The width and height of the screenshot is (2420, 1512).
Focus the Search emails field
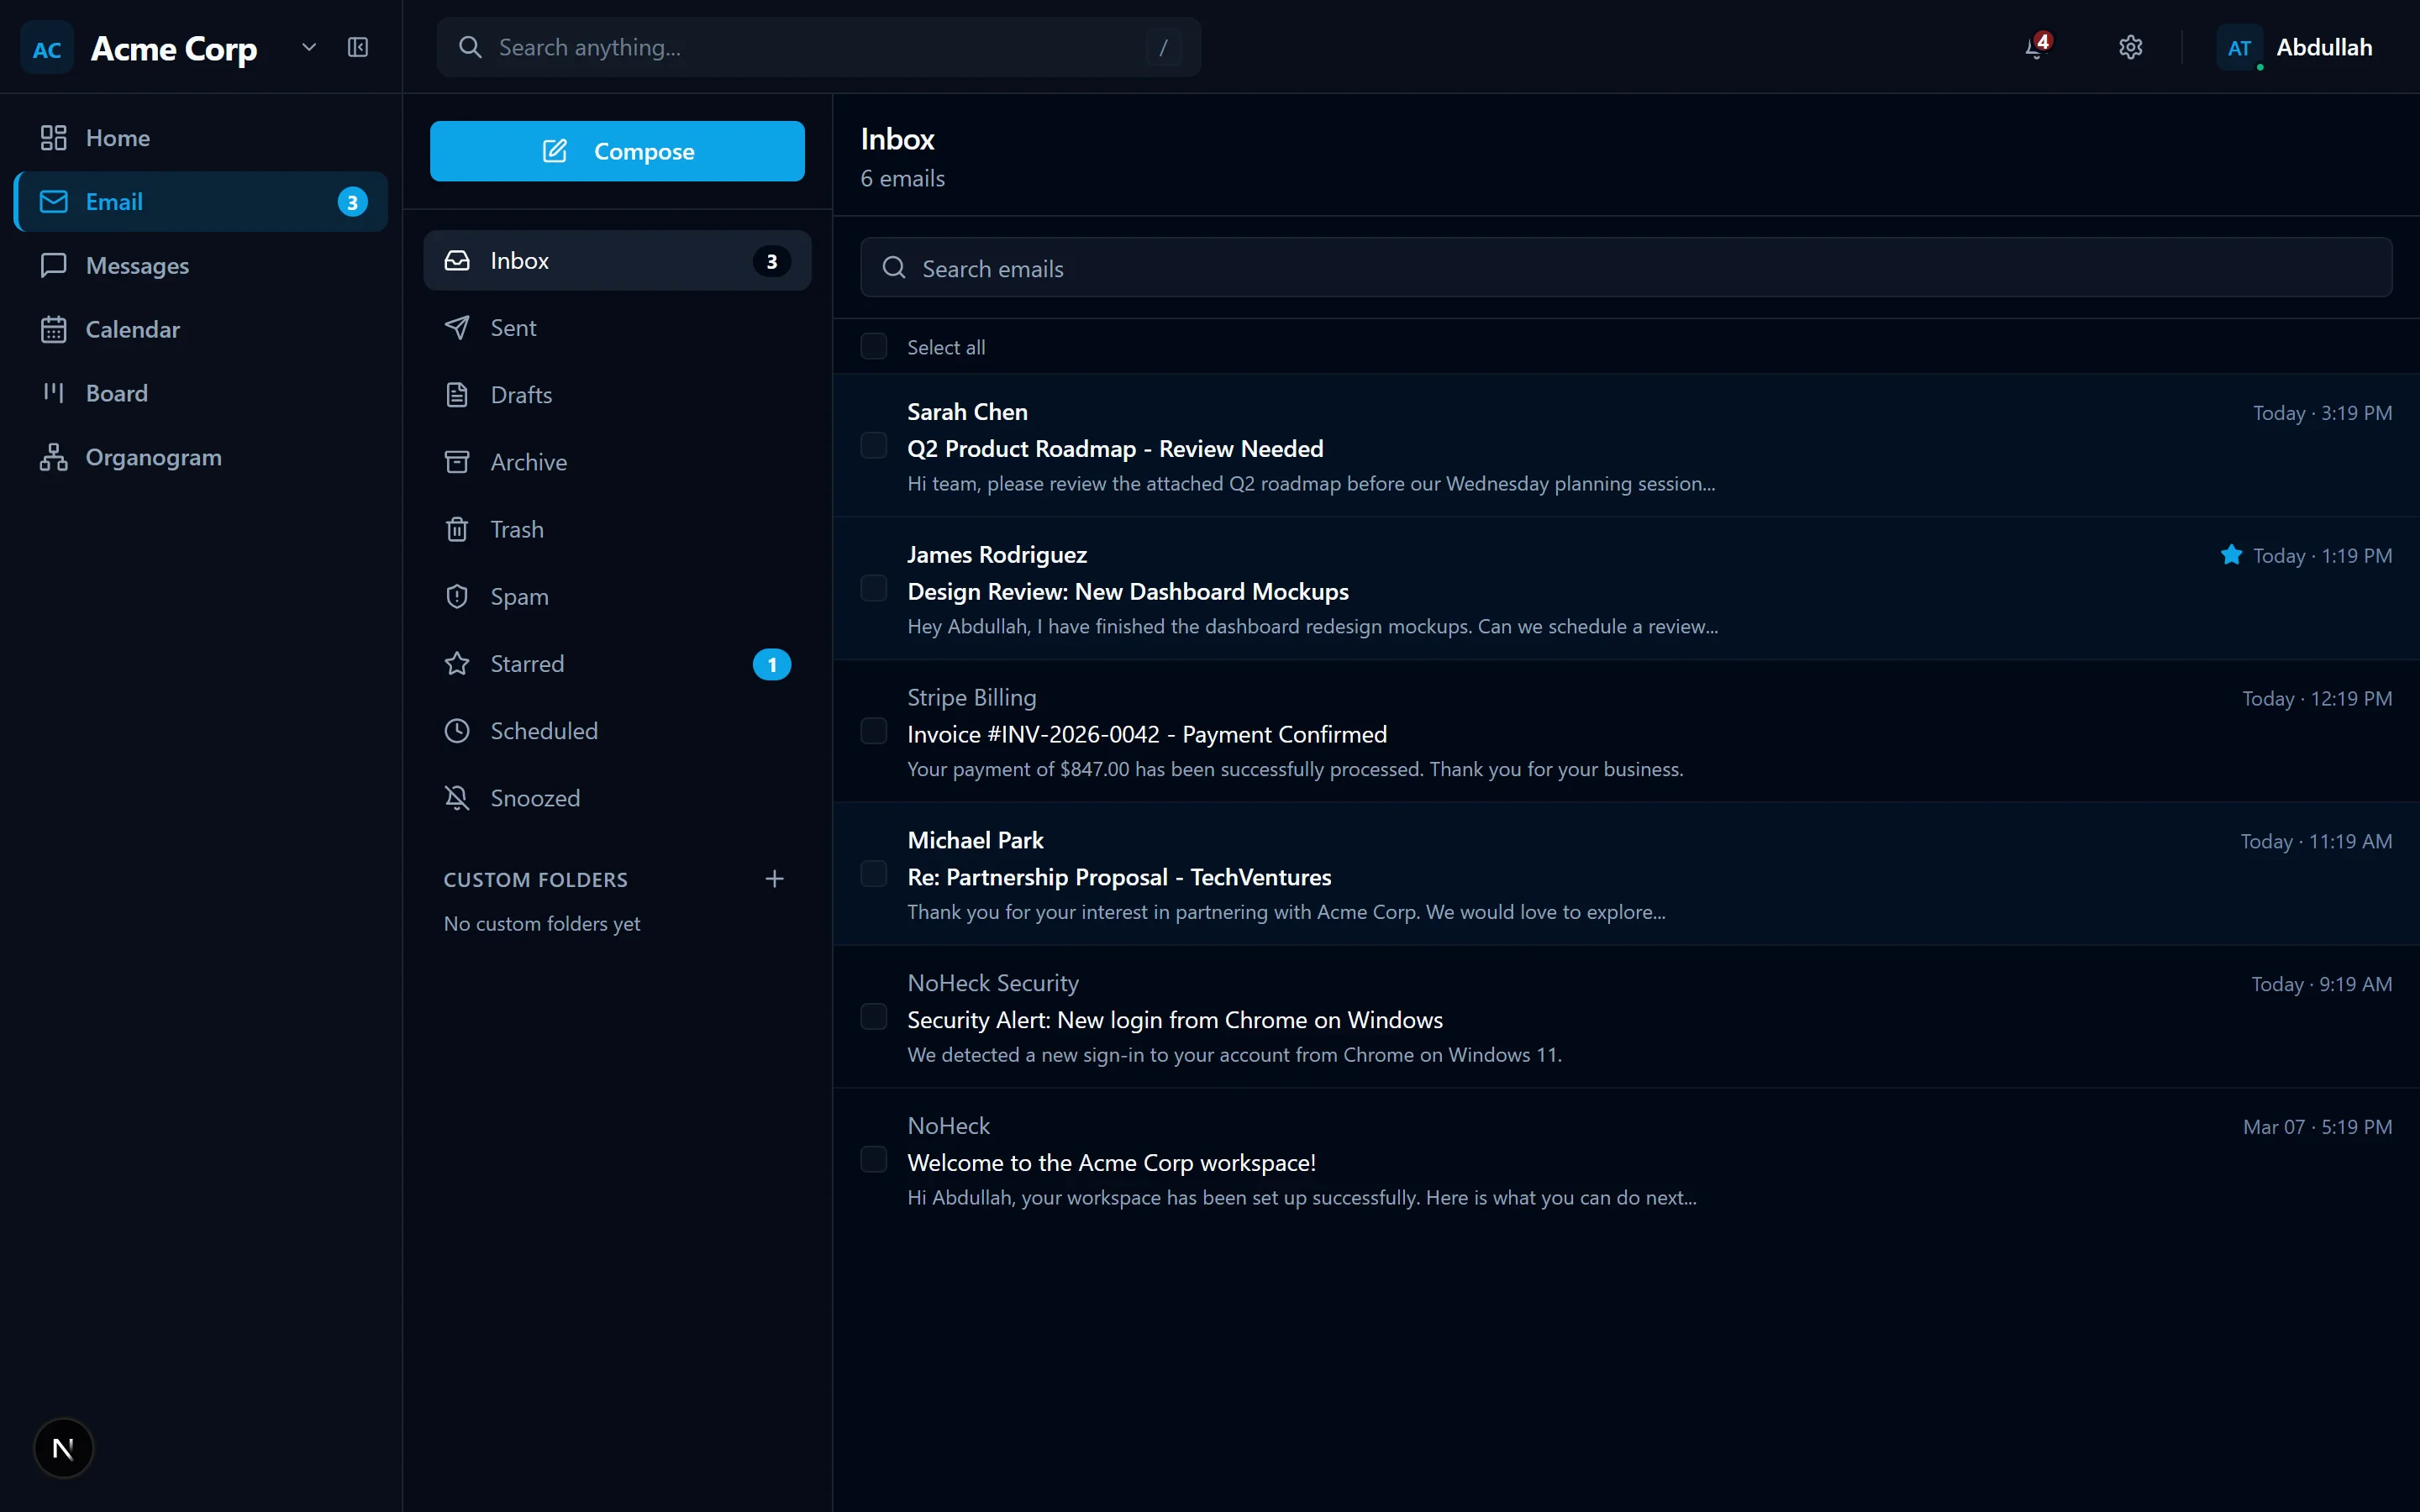pos(1625,268)
